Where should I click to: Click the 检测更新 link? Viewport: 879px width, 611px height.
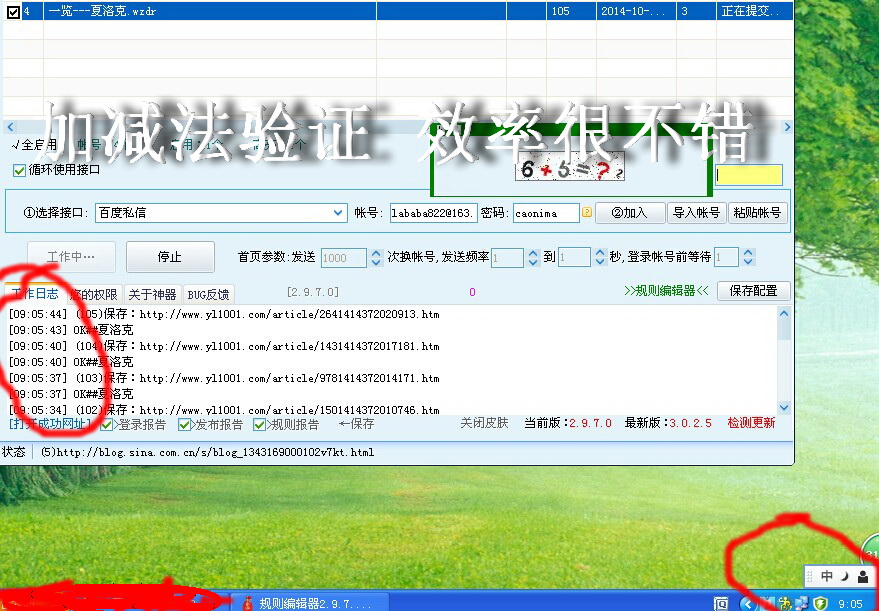pyautogui.click(x=750, y=423)
